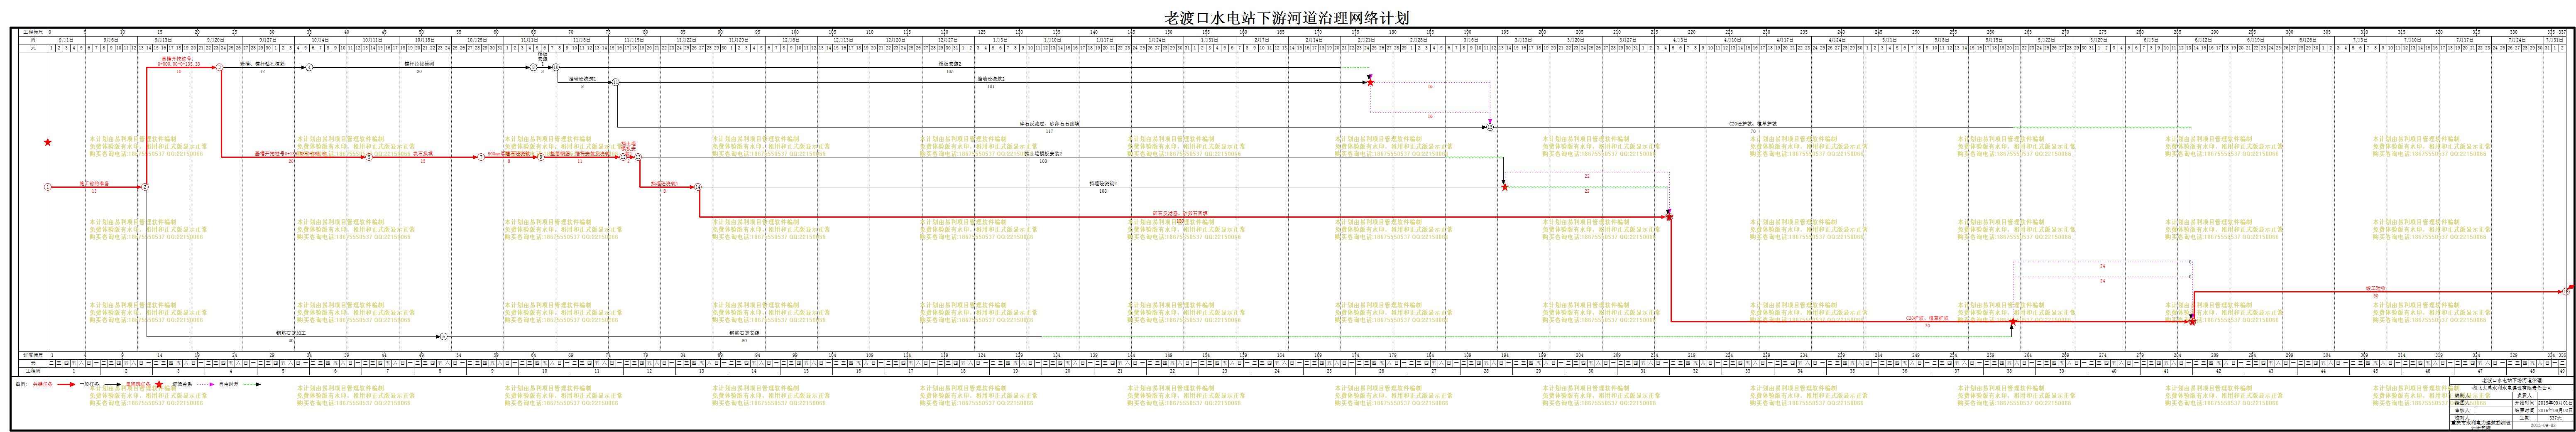
Task: Select network node 7 after 块石换填
Action: coord(481,157)
